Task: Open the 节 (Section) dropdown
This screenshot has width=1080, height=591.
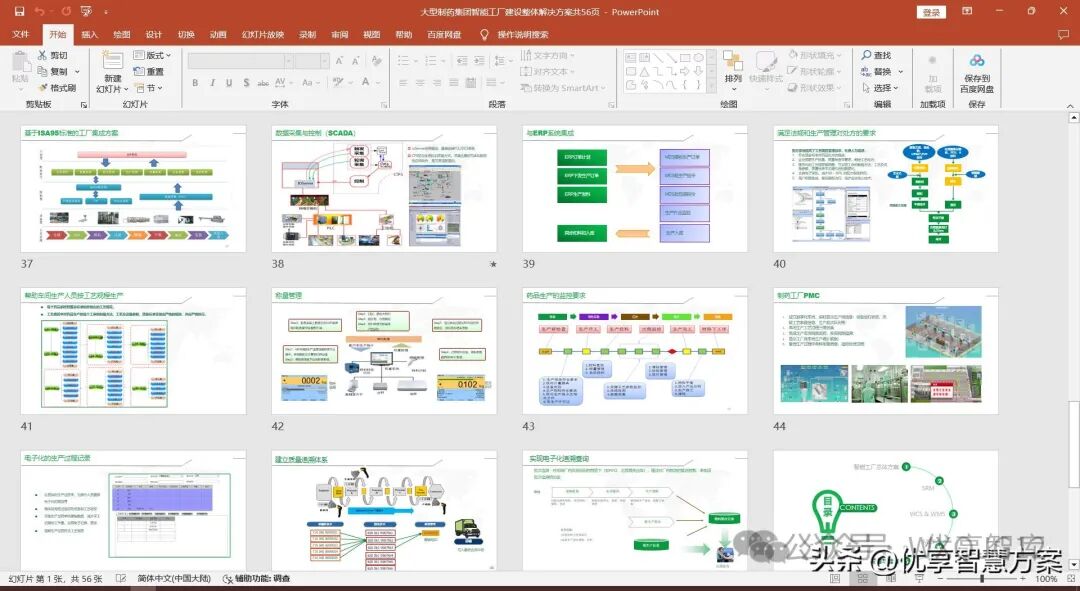Action: coord(149,88)
